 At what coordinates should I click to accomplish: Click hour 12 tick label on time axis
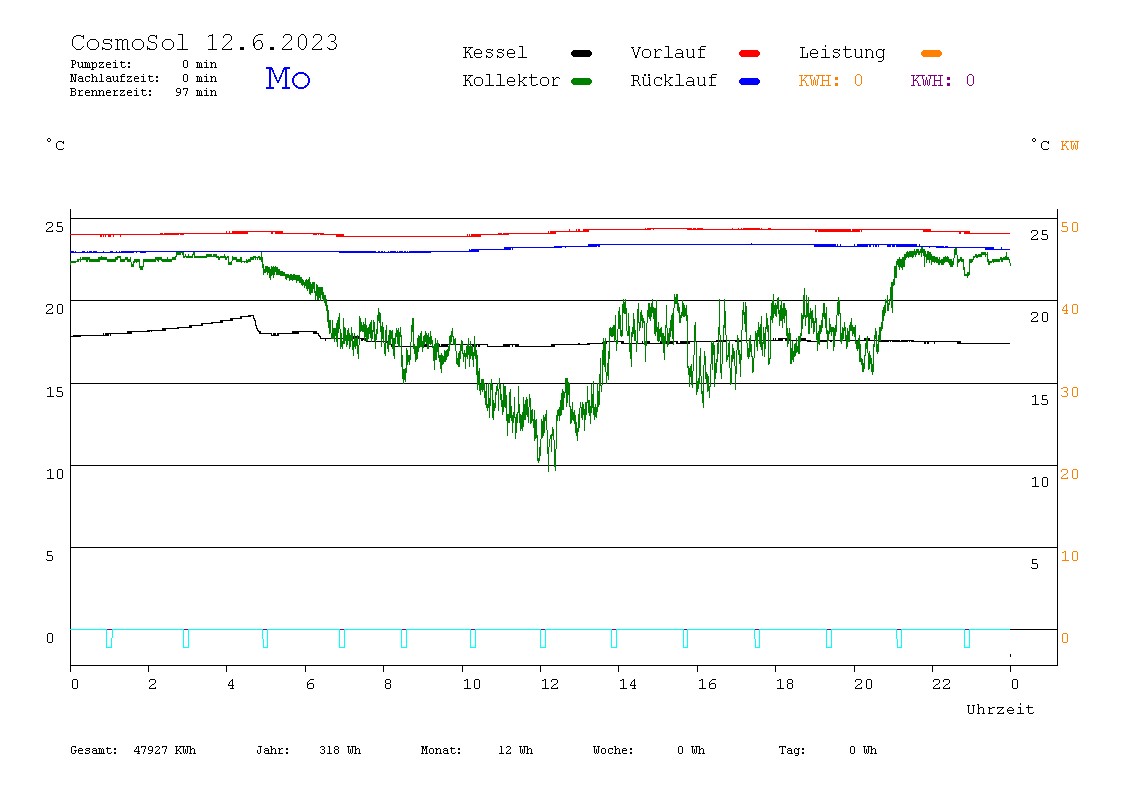[x=550, y=684]
